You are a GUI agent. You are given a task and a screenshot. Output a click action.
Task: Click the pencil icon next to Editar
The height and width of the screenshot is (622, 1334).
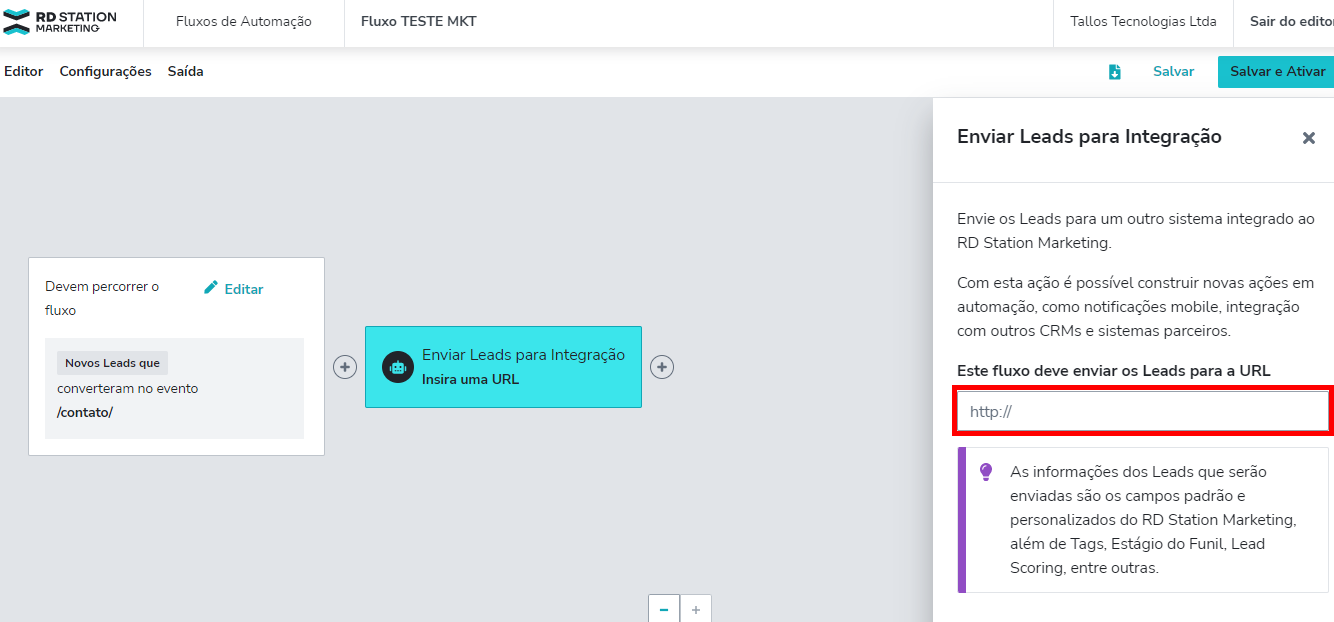click(x=211, y=288)
